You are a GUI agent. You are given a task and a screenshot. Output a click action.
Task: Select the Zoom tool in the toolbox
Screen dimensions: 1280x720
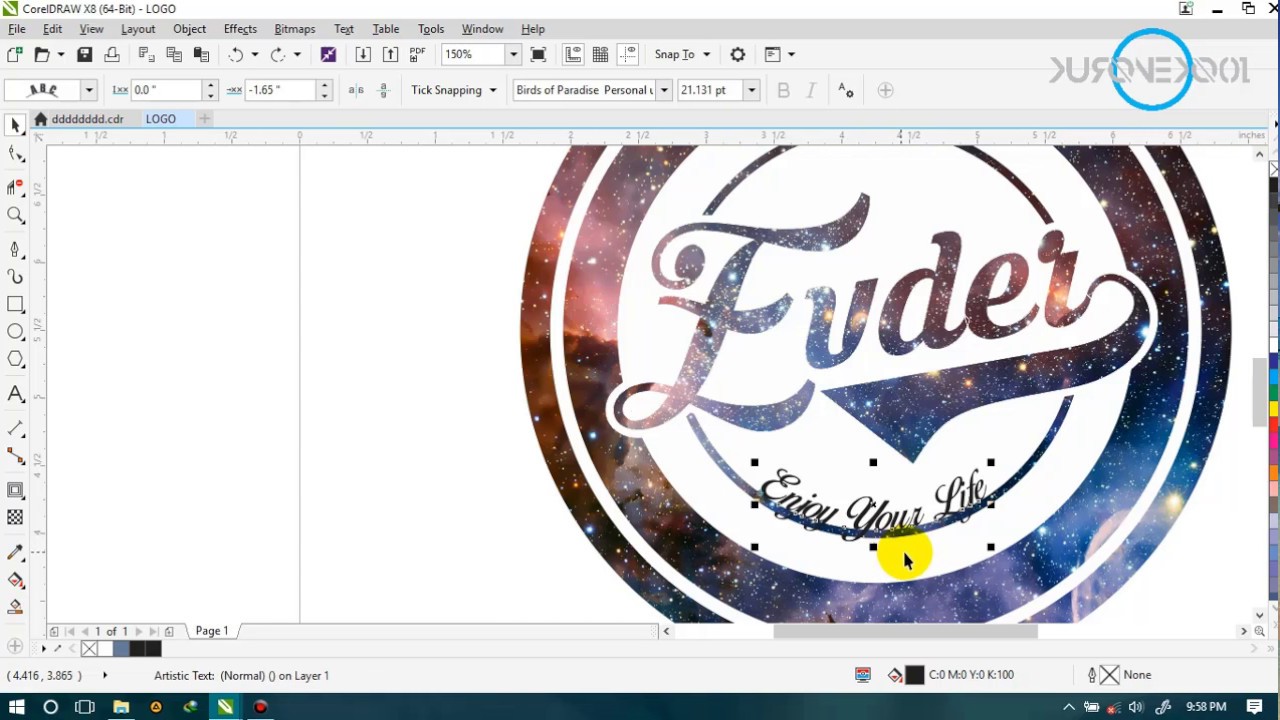(x=15, y=215)
